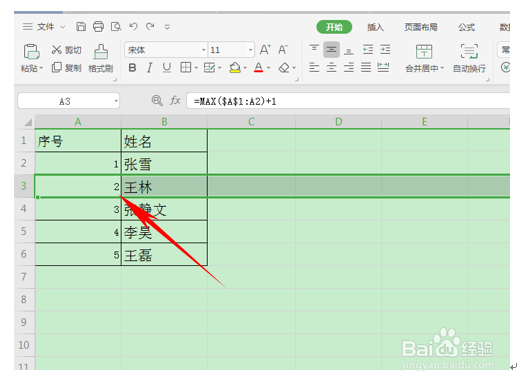Image resolution: width=524 pixels, height=384 pixels.
Task: Click the fill color bucket icon
Action: pos(235,68)
